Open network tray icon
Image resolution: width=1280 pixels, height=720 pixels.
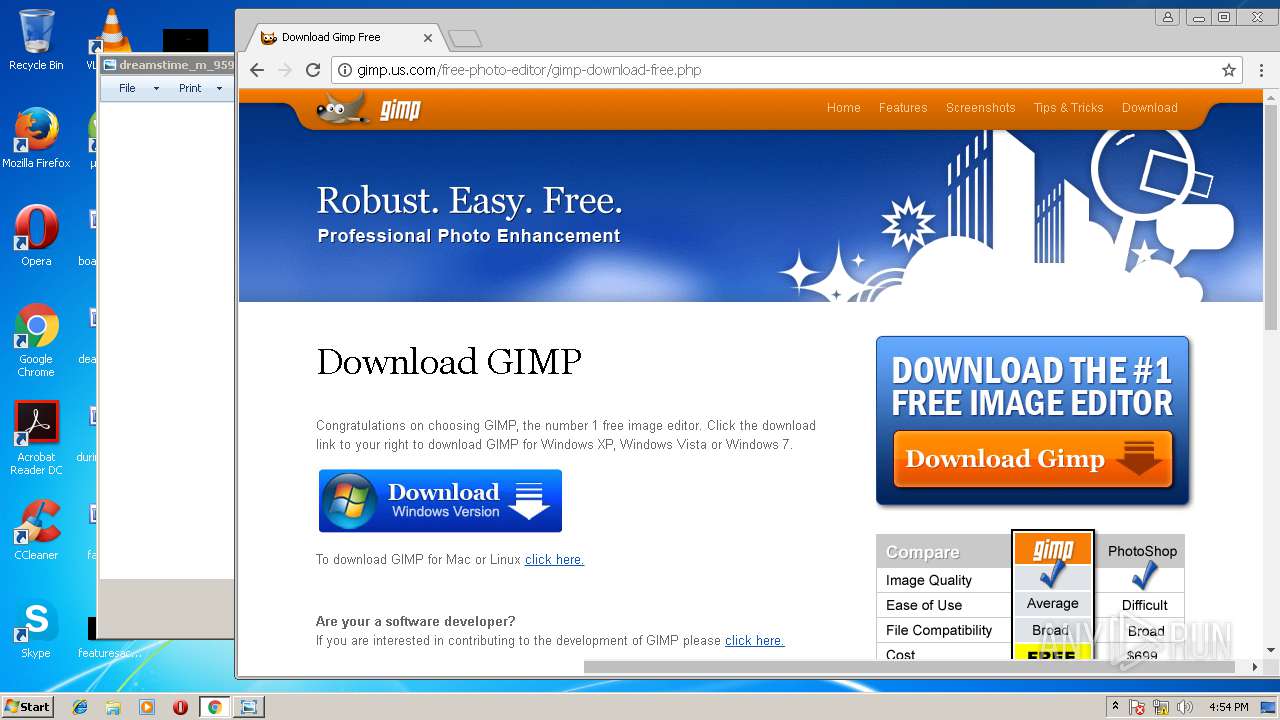click(1162, 707)
